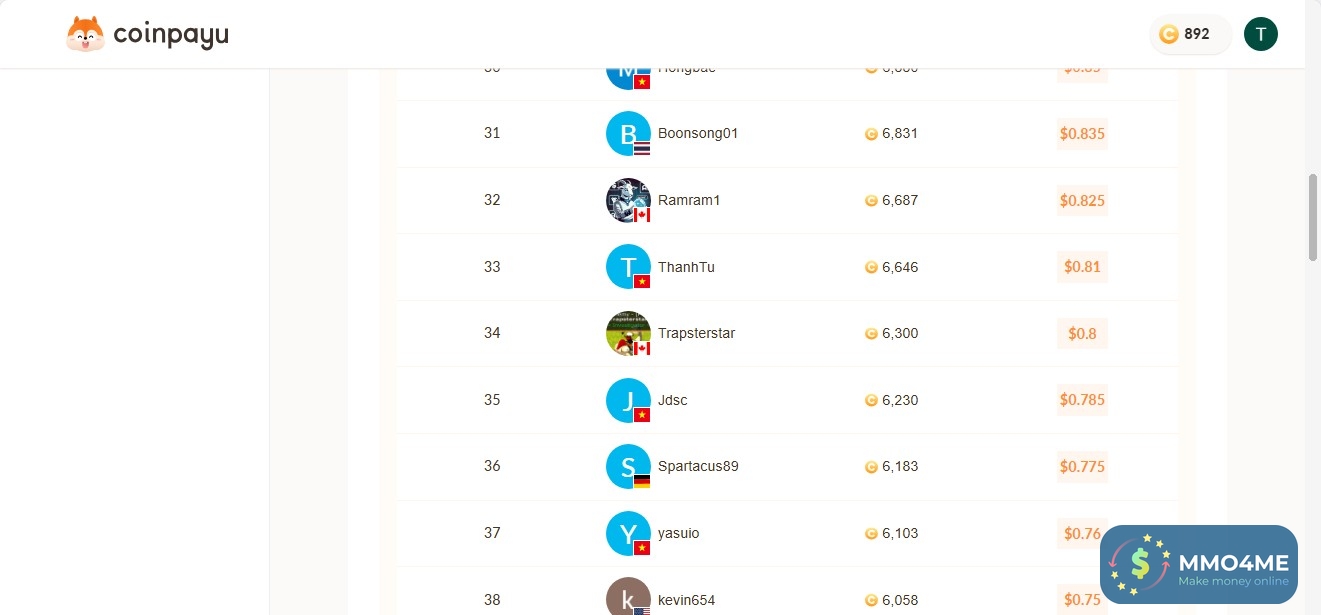Click Ramram1's profile picture
Image resolution: width=1321 pixels, height=615 pixels.
(x=628, y=200)
